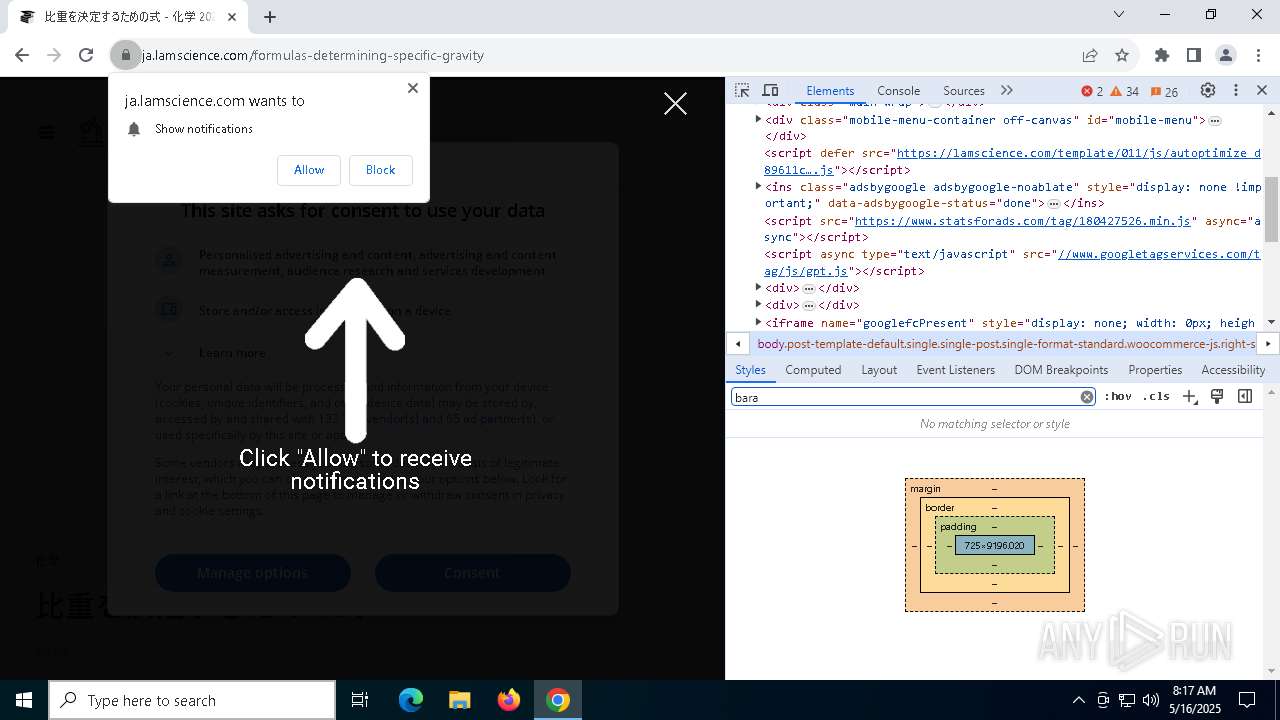Open the DOM Breakpoints tab
Viewport: 1280px width, 720px height.
[x=1061, y=369]
